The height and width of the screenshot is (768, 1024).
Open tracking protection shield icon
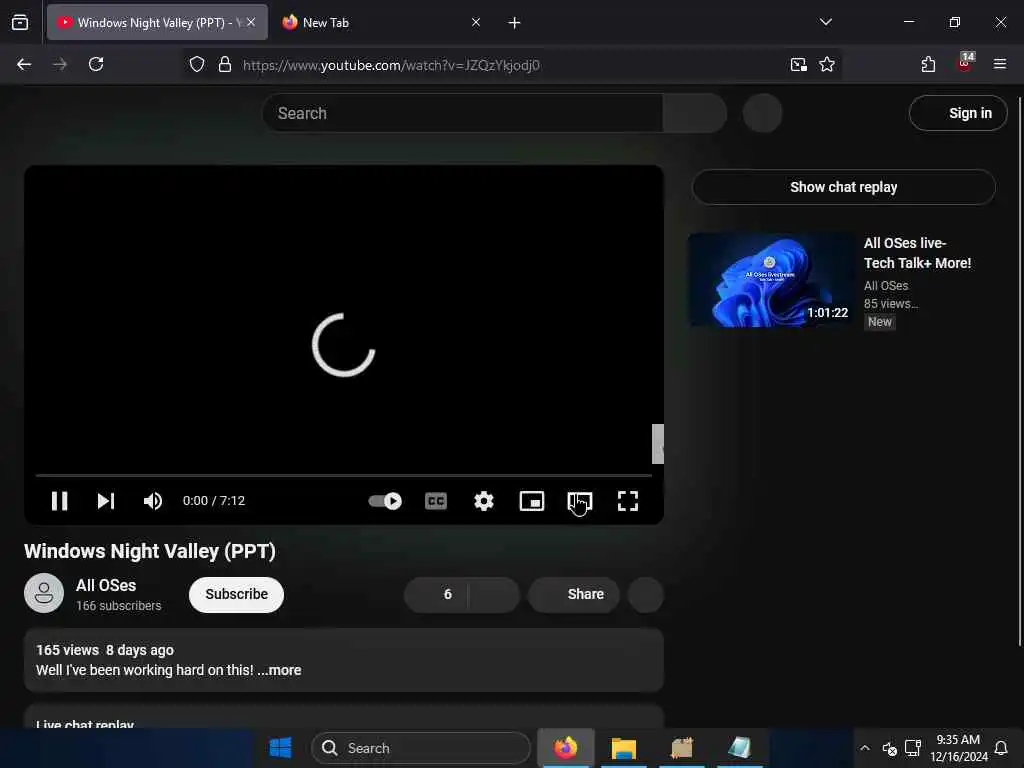197,65
